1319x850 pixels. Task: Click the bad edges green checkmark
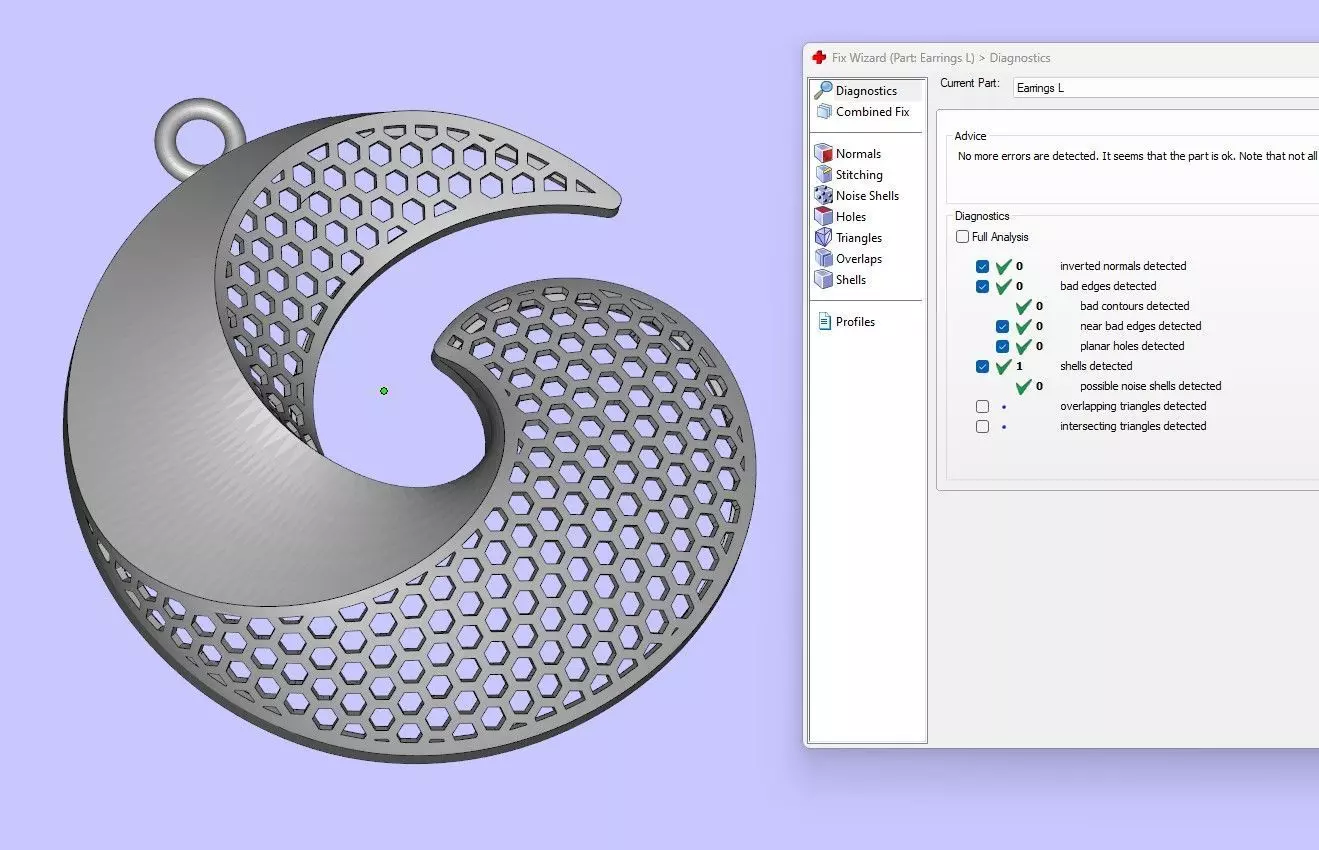click(1003, 286)
